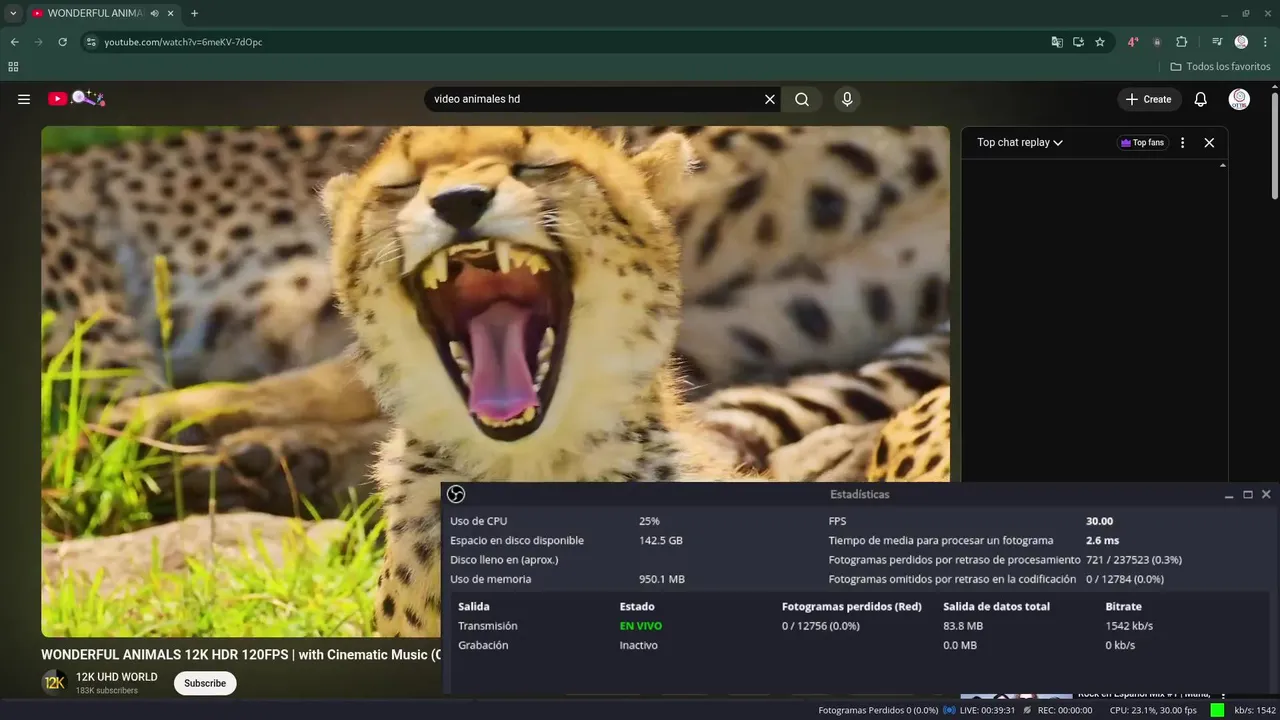Click the 1542 kb/s bitrate value

[x=1129, y=626]
